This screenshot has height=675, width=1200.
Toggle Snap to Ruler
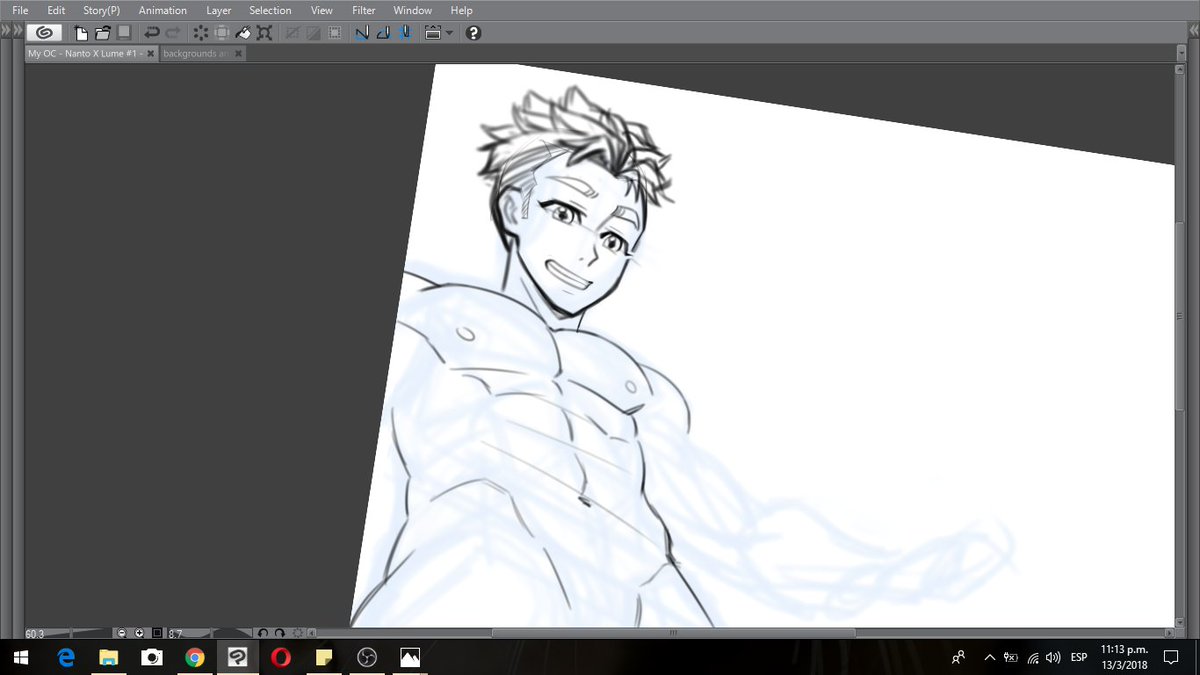pyautogui.click(x=363, y=32)
